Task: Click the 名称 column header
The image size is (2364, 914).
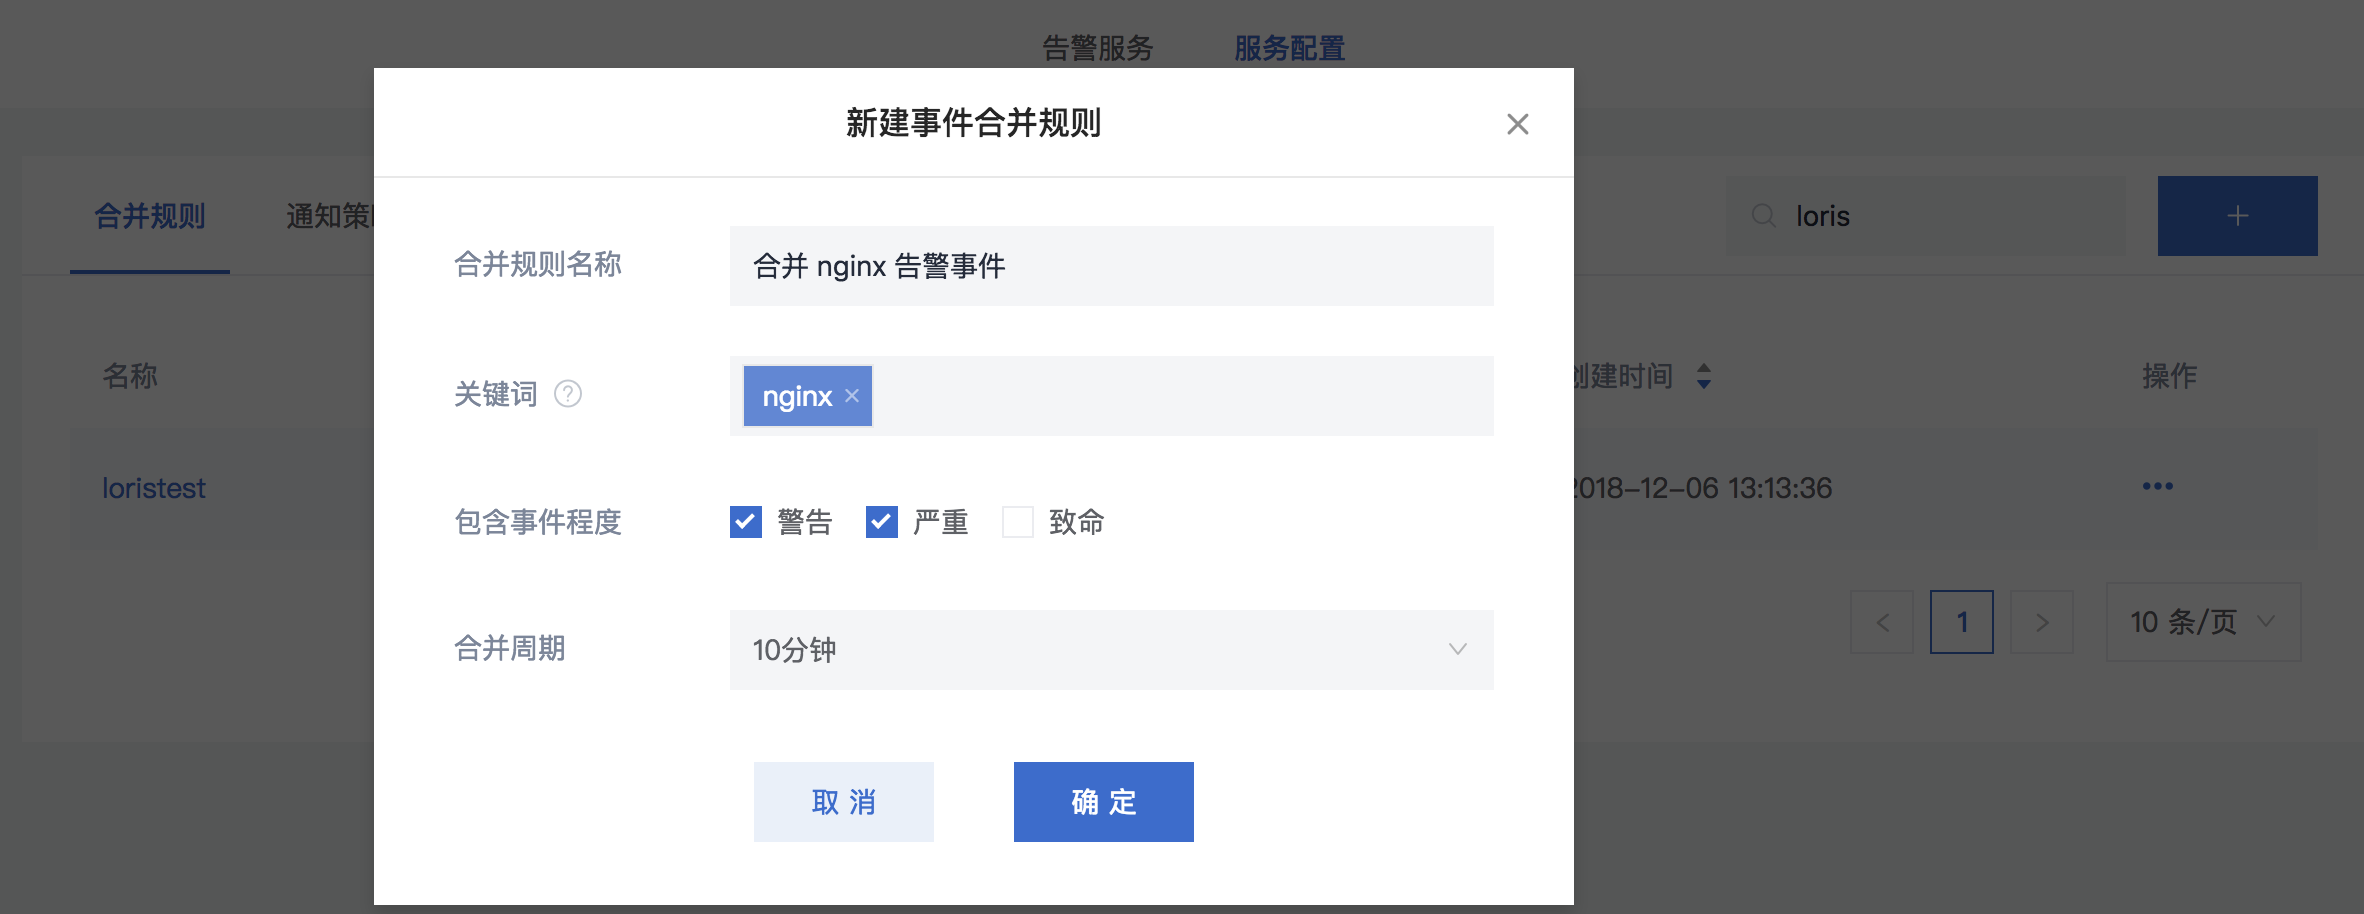Action: pyautogui.click(x=130, y=376)
